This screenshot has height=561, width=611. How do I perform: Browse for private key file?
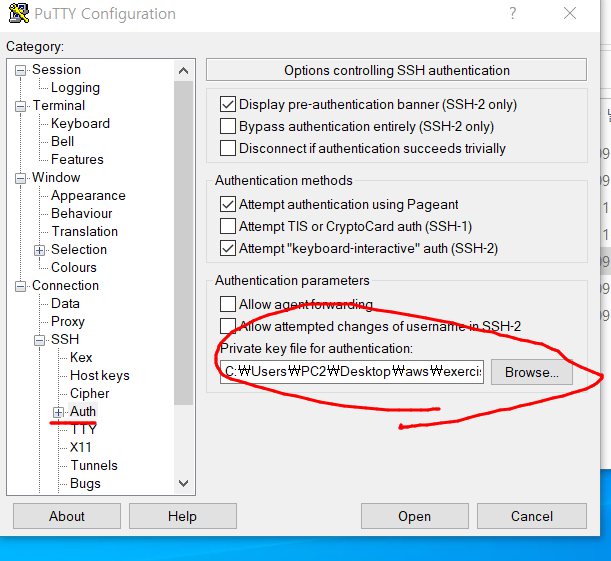532,372
